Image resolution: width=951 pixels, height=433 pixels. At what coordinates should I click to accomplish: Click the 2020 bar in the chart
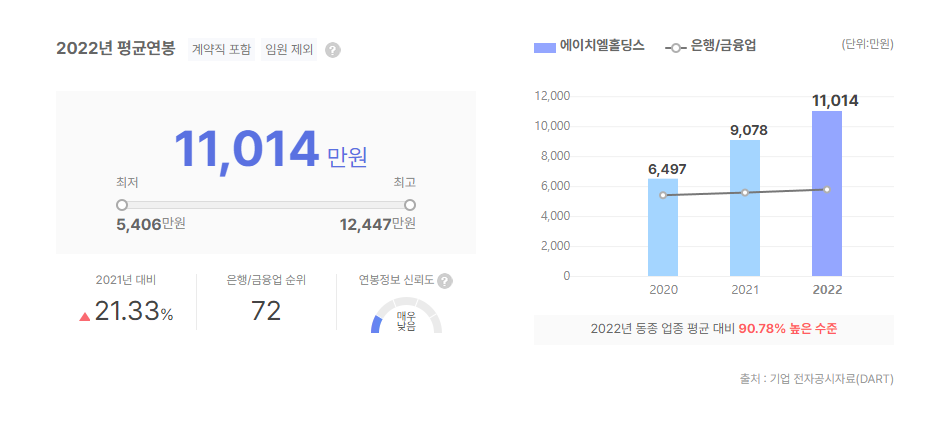click(663, 227)
